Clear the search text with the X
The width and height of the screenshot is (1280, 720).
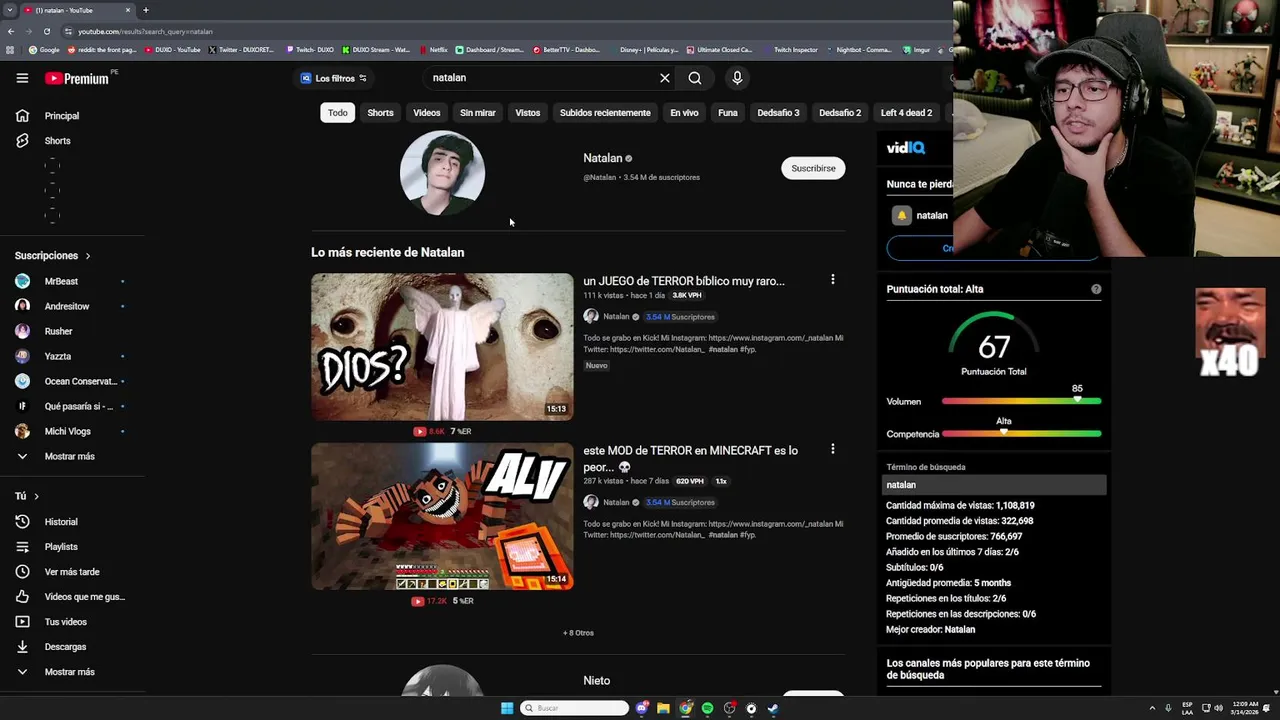coord(664,78)
